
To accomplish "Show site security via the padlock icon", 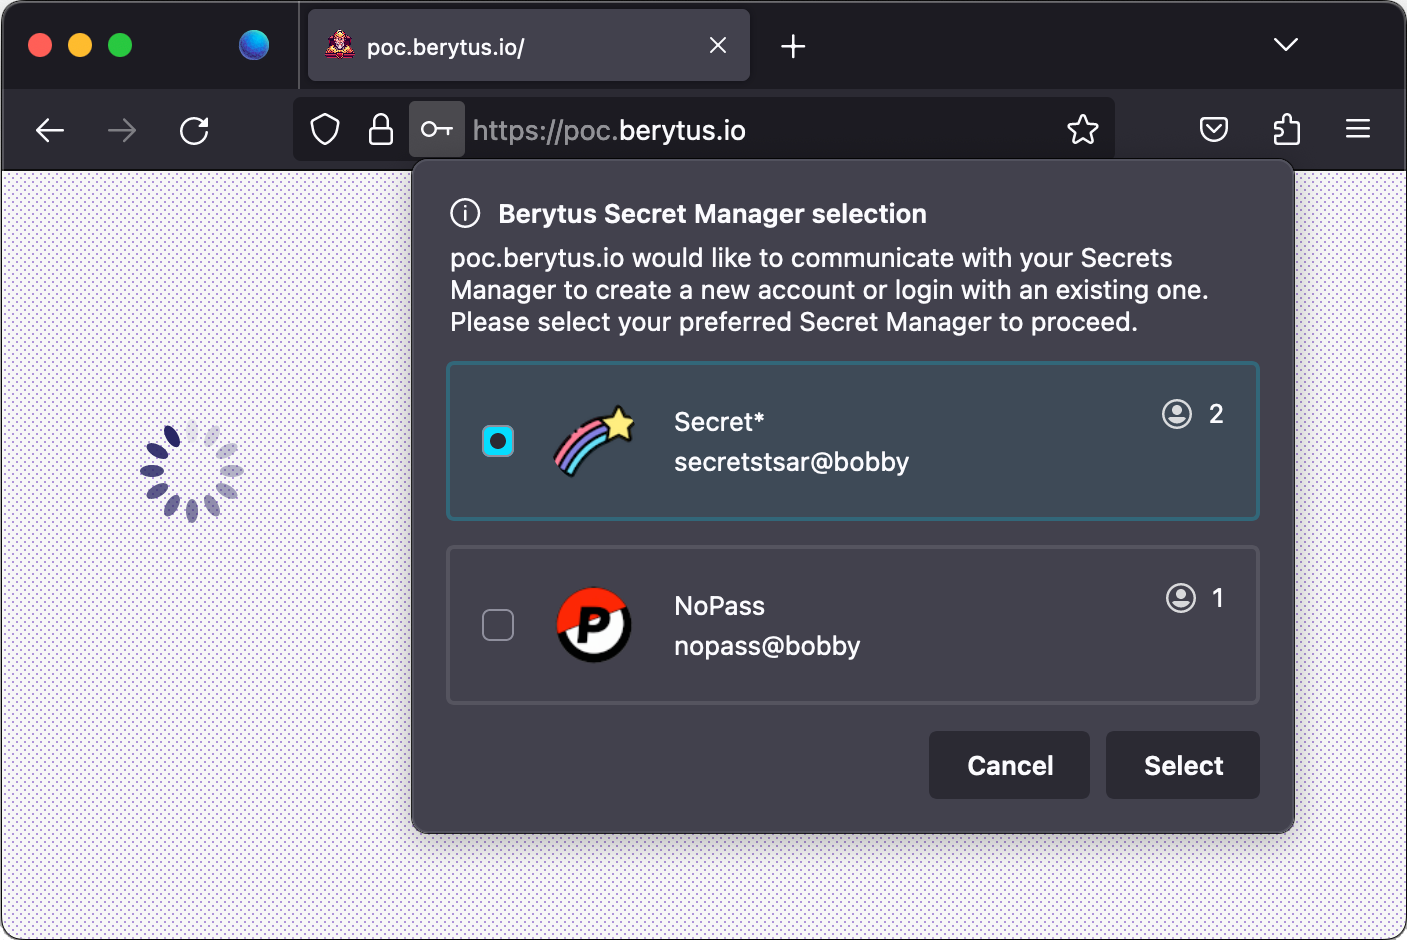I will click(x=381, y=129).
